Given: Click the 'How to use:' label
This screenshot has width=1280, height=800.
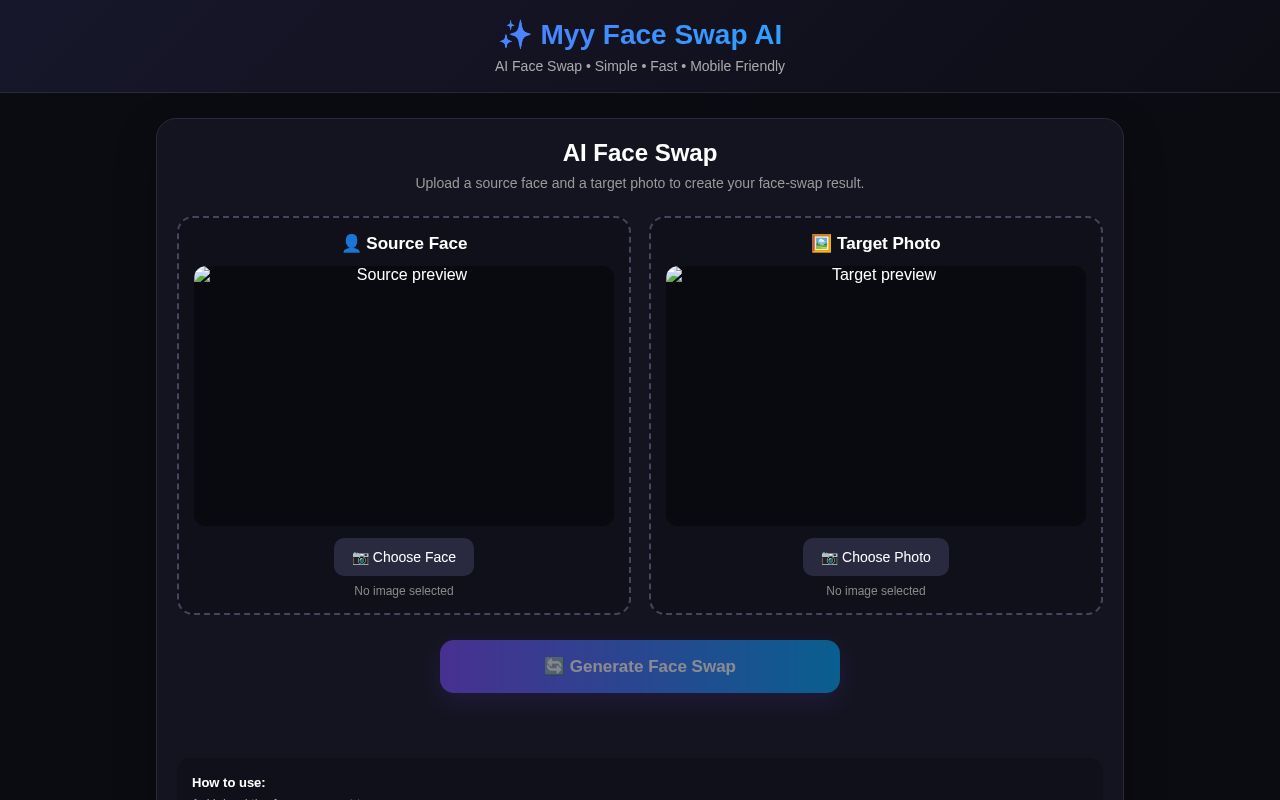Looking at the screenshot, I should 229,782.
